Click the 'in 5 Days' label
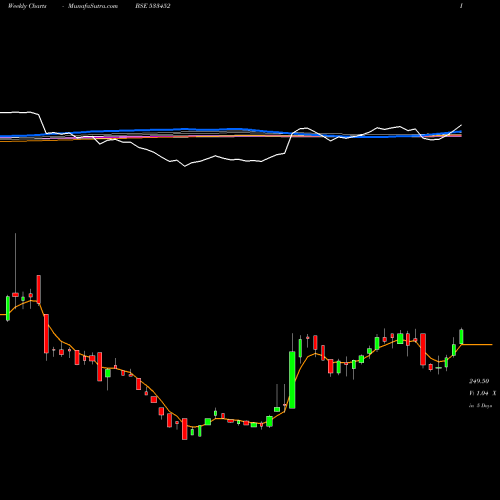500x500 pixels. click(480, 406)
